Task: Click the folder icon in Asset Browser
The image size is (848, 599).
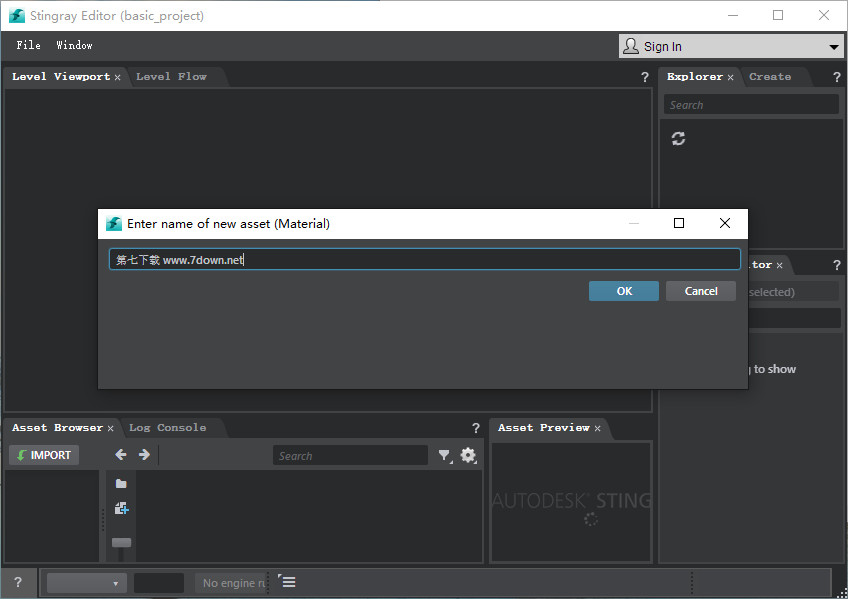Action: 121,483
